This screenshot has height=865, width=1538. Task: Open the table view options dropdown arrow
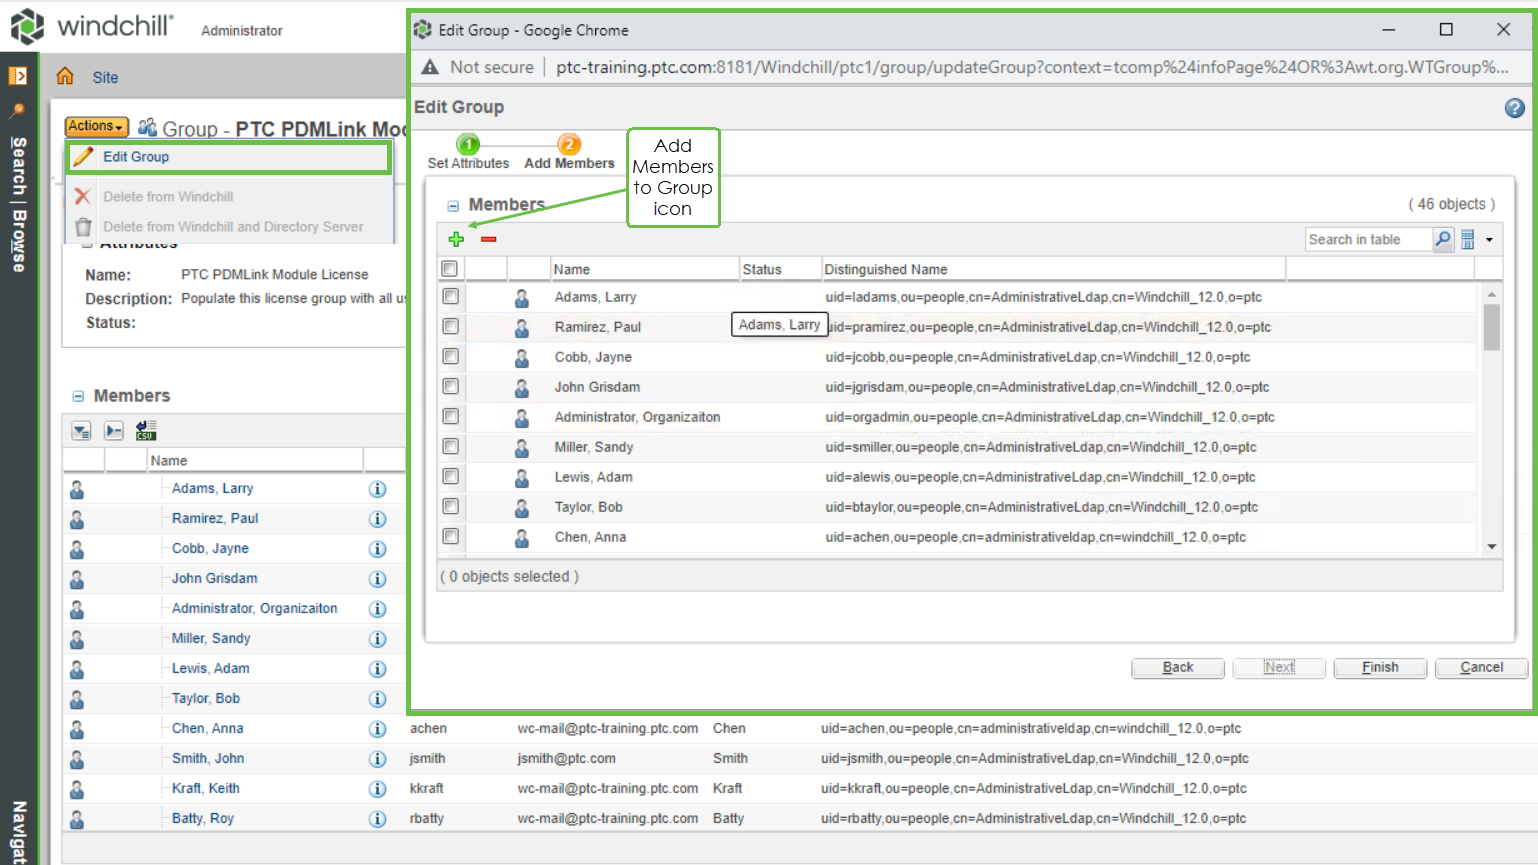click(x=1489, y=240)
